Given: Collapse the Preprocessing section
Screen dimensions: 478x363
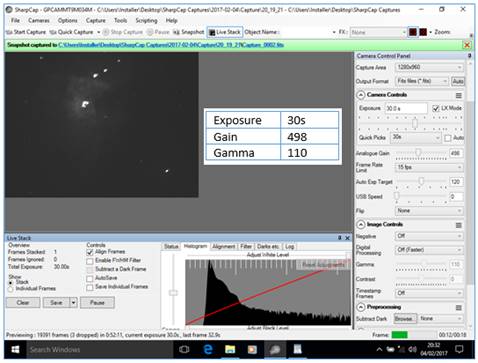Looking at the screenshot, I should pyautogui.click(x=361, y=307).
